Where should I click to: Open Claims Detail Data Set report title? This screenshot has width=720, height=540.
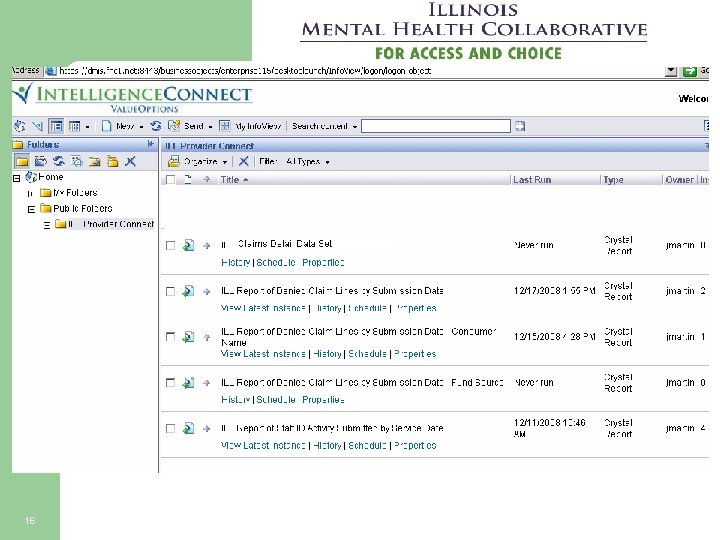coord(276,244)
